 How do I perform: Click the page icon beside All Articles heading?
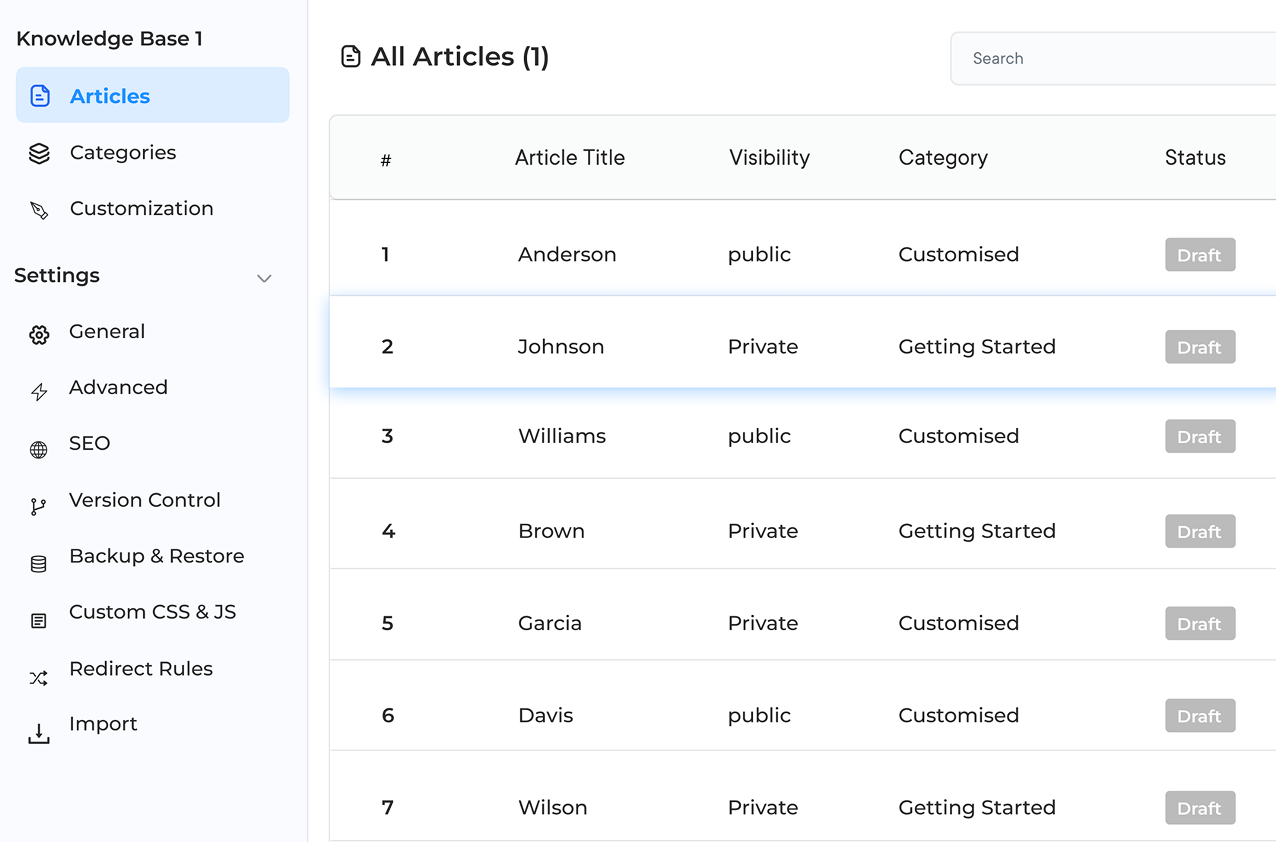point(350,56)
